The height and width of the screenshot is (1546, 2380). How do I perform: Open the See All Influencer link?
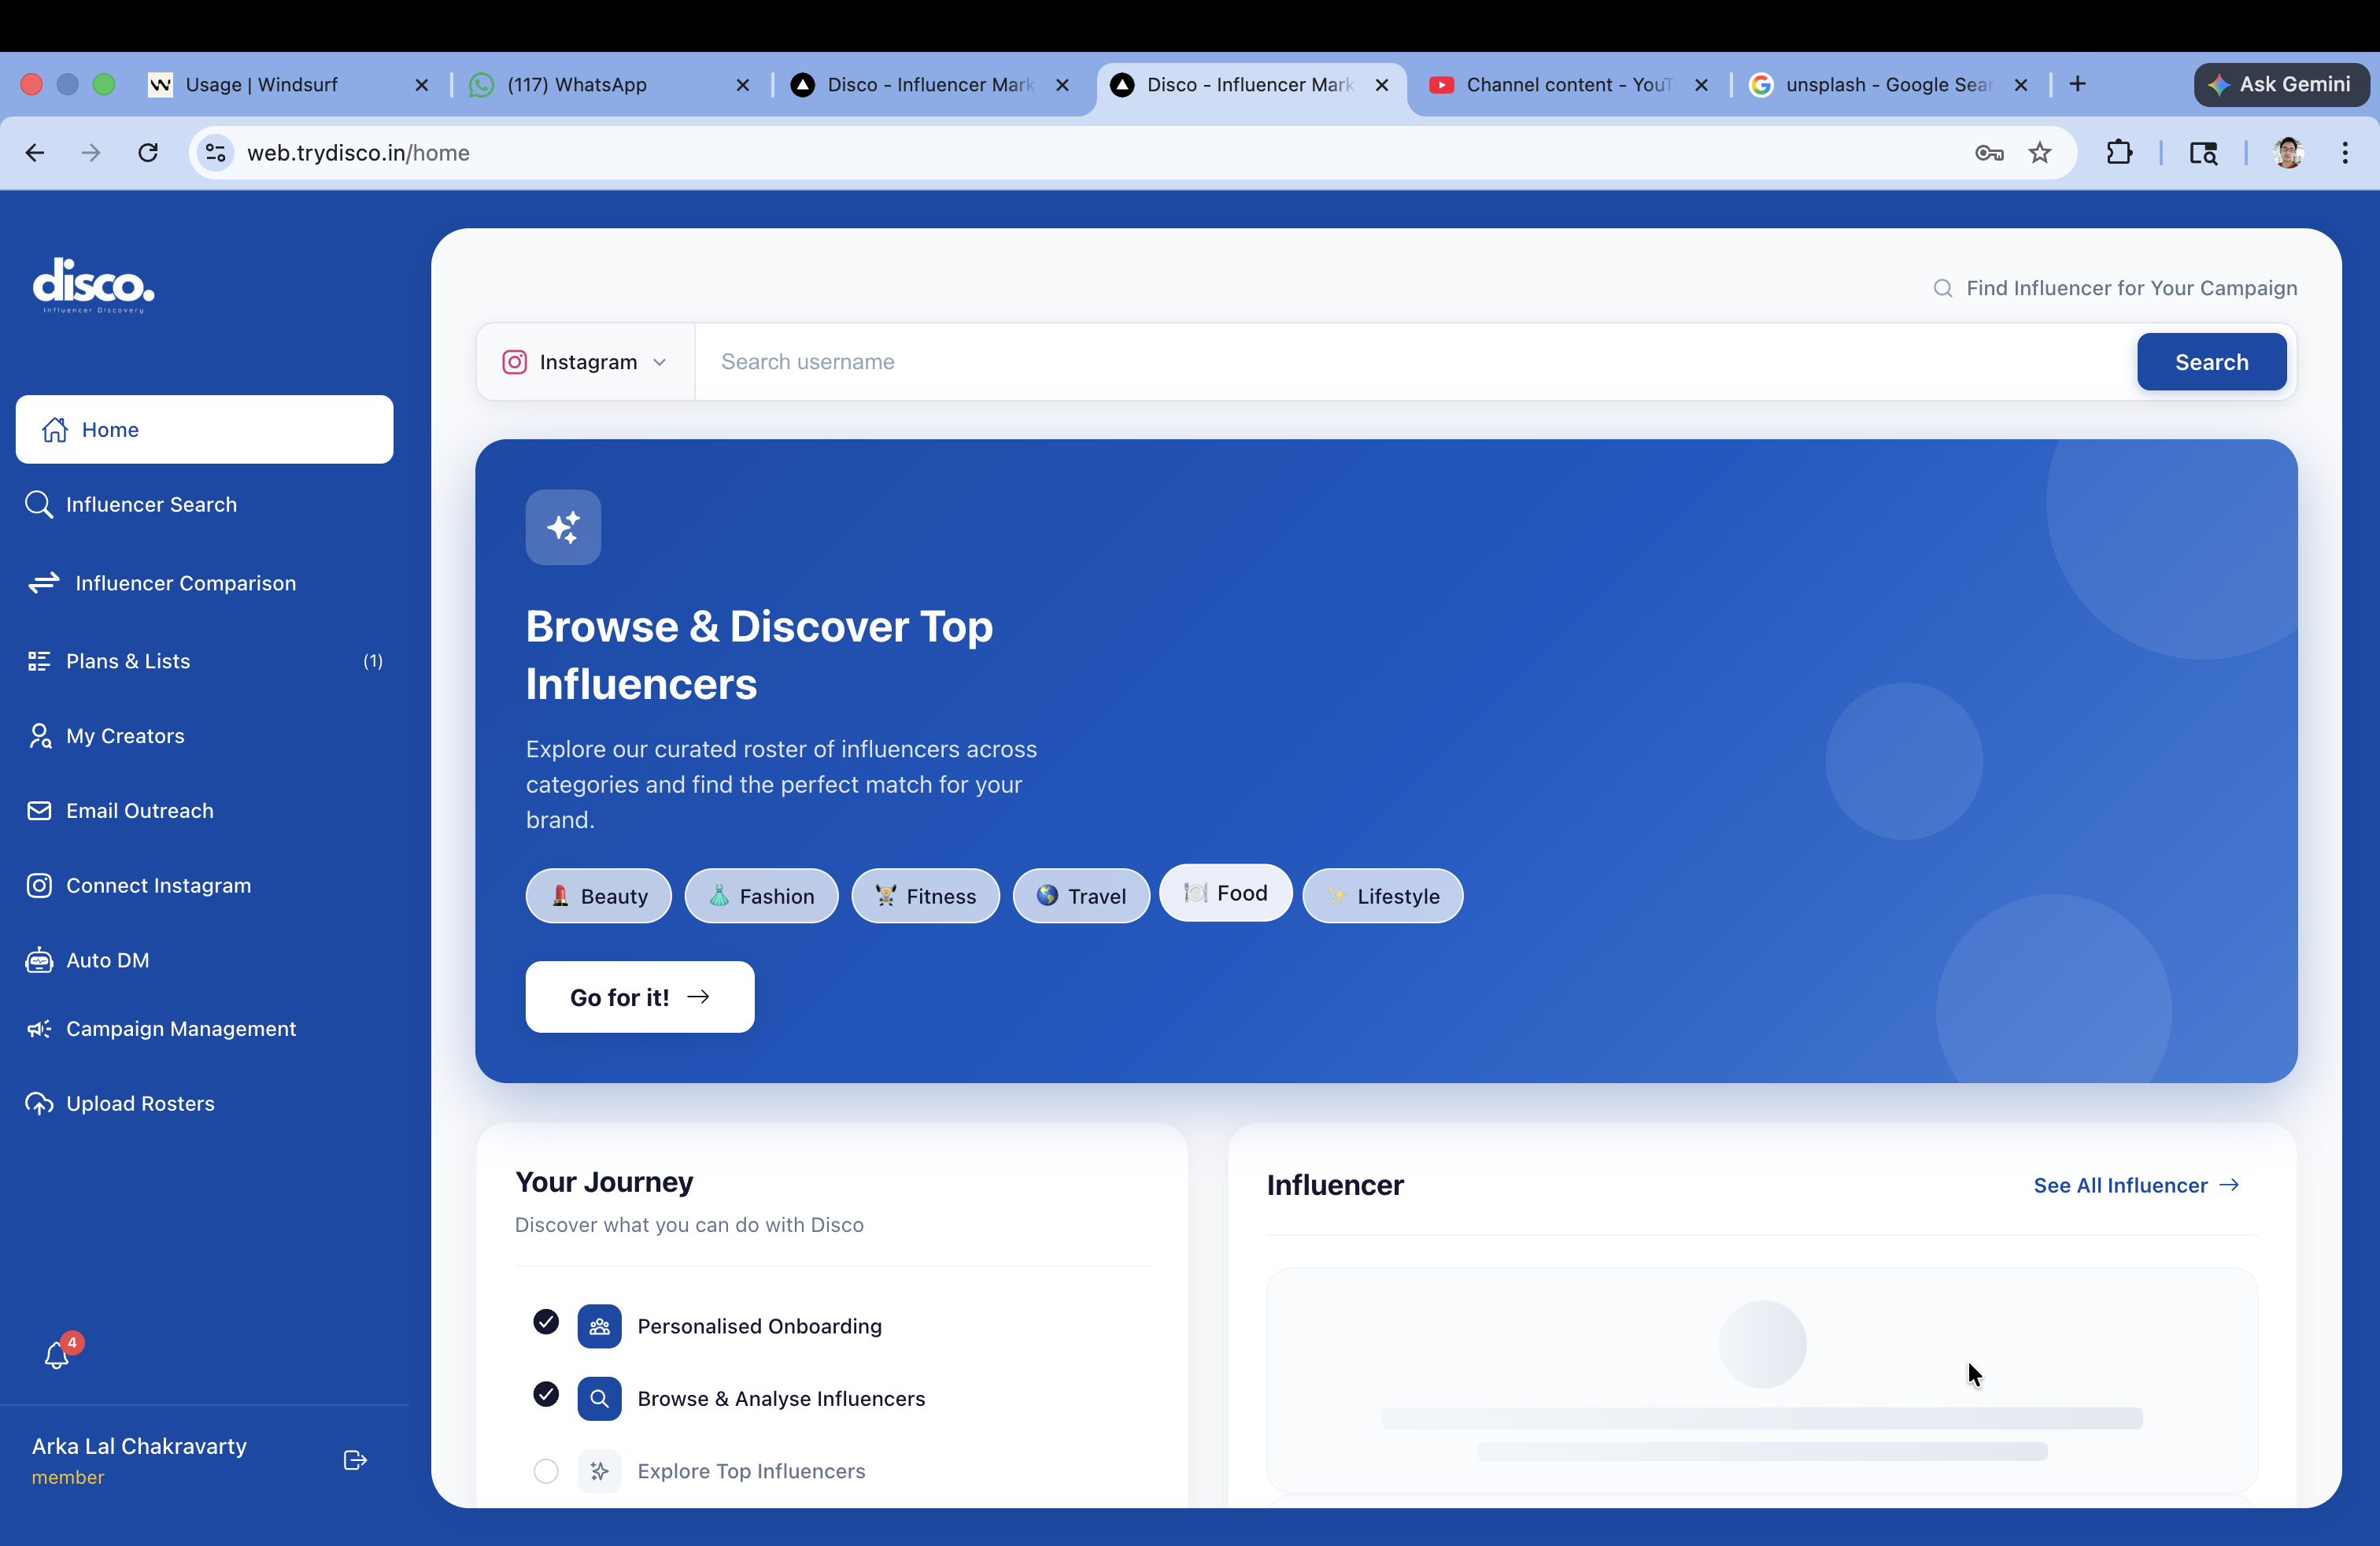tap(2136, 1185)
